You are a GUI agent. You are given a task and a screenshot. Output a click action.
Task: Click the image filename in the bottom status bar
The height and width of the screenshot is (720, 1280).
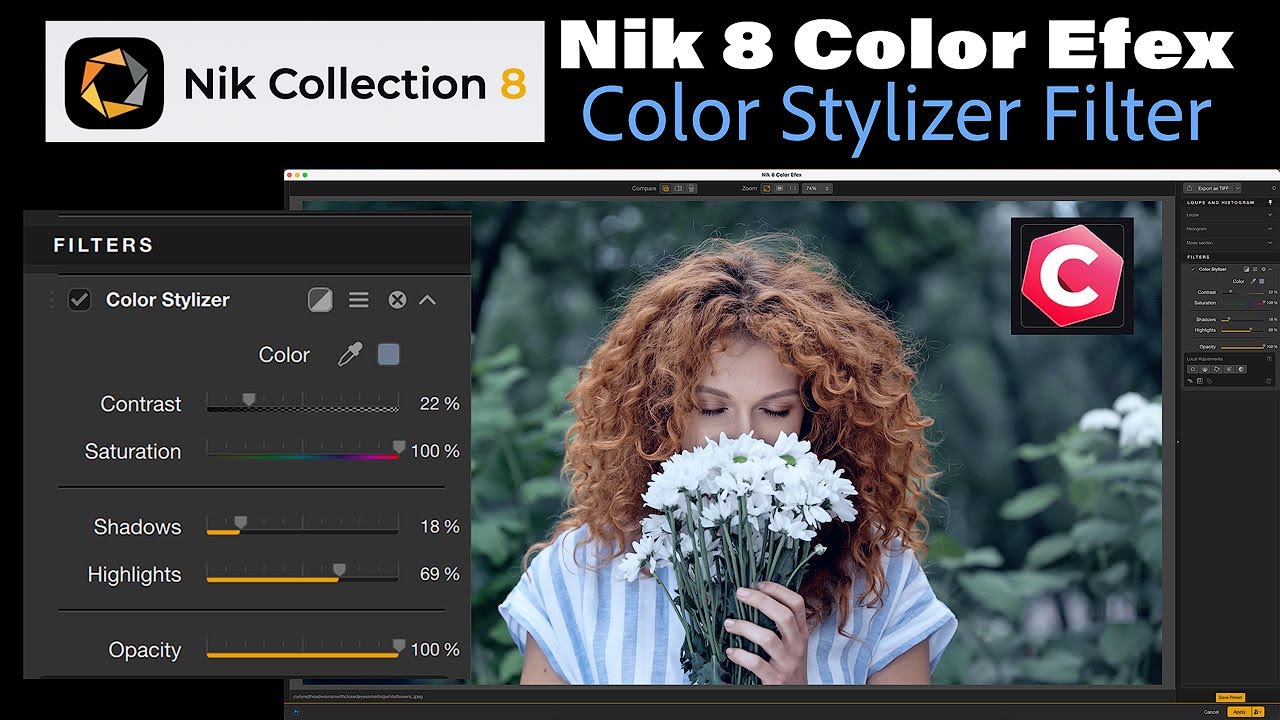tap(358, 696)
